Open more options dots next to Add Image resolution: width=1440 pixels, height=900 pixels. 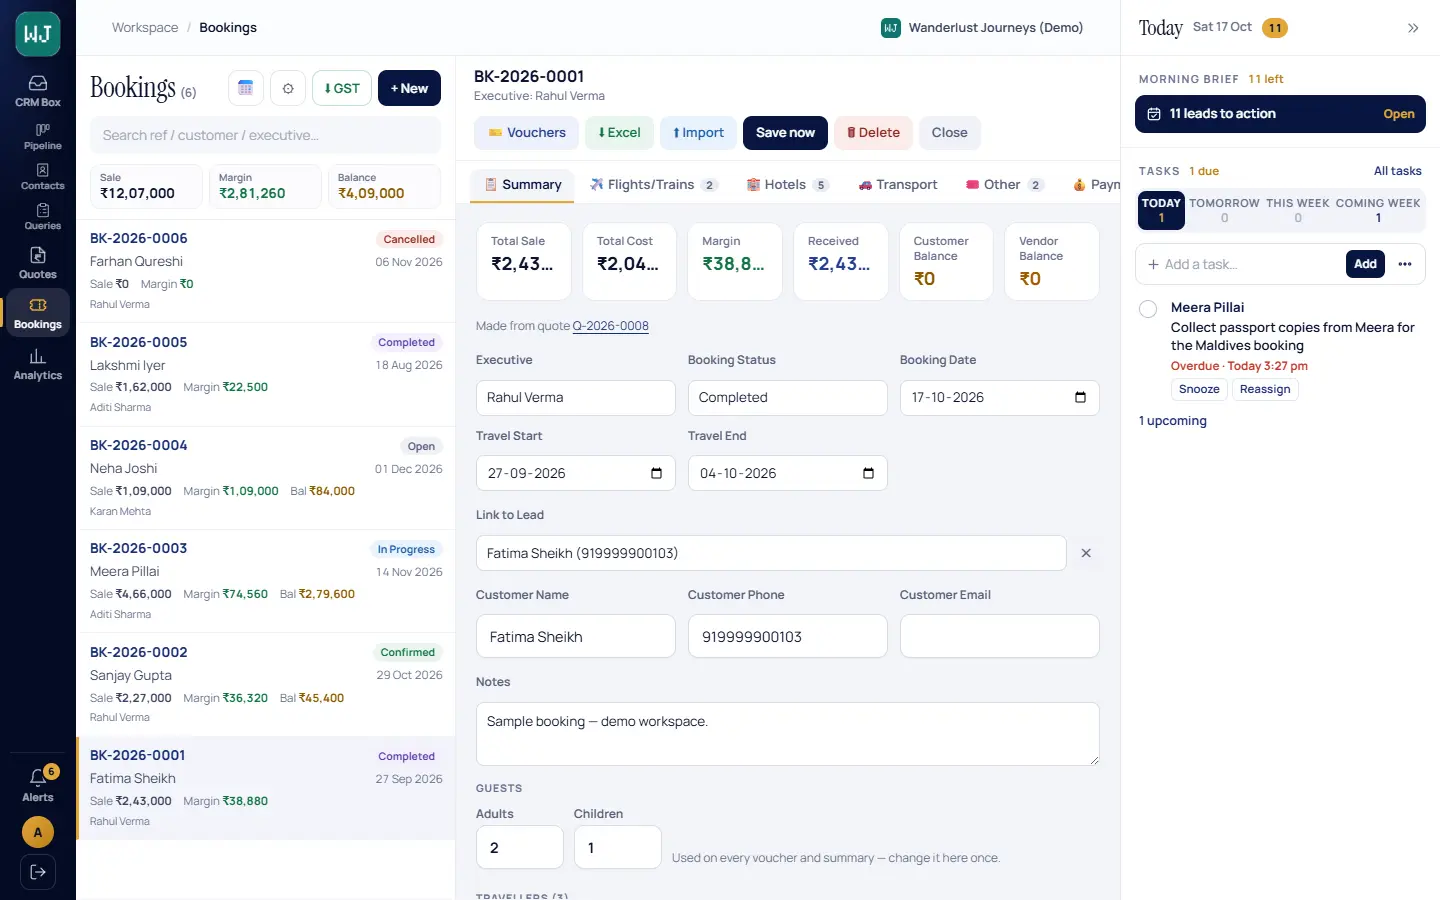pos(1405,264)
